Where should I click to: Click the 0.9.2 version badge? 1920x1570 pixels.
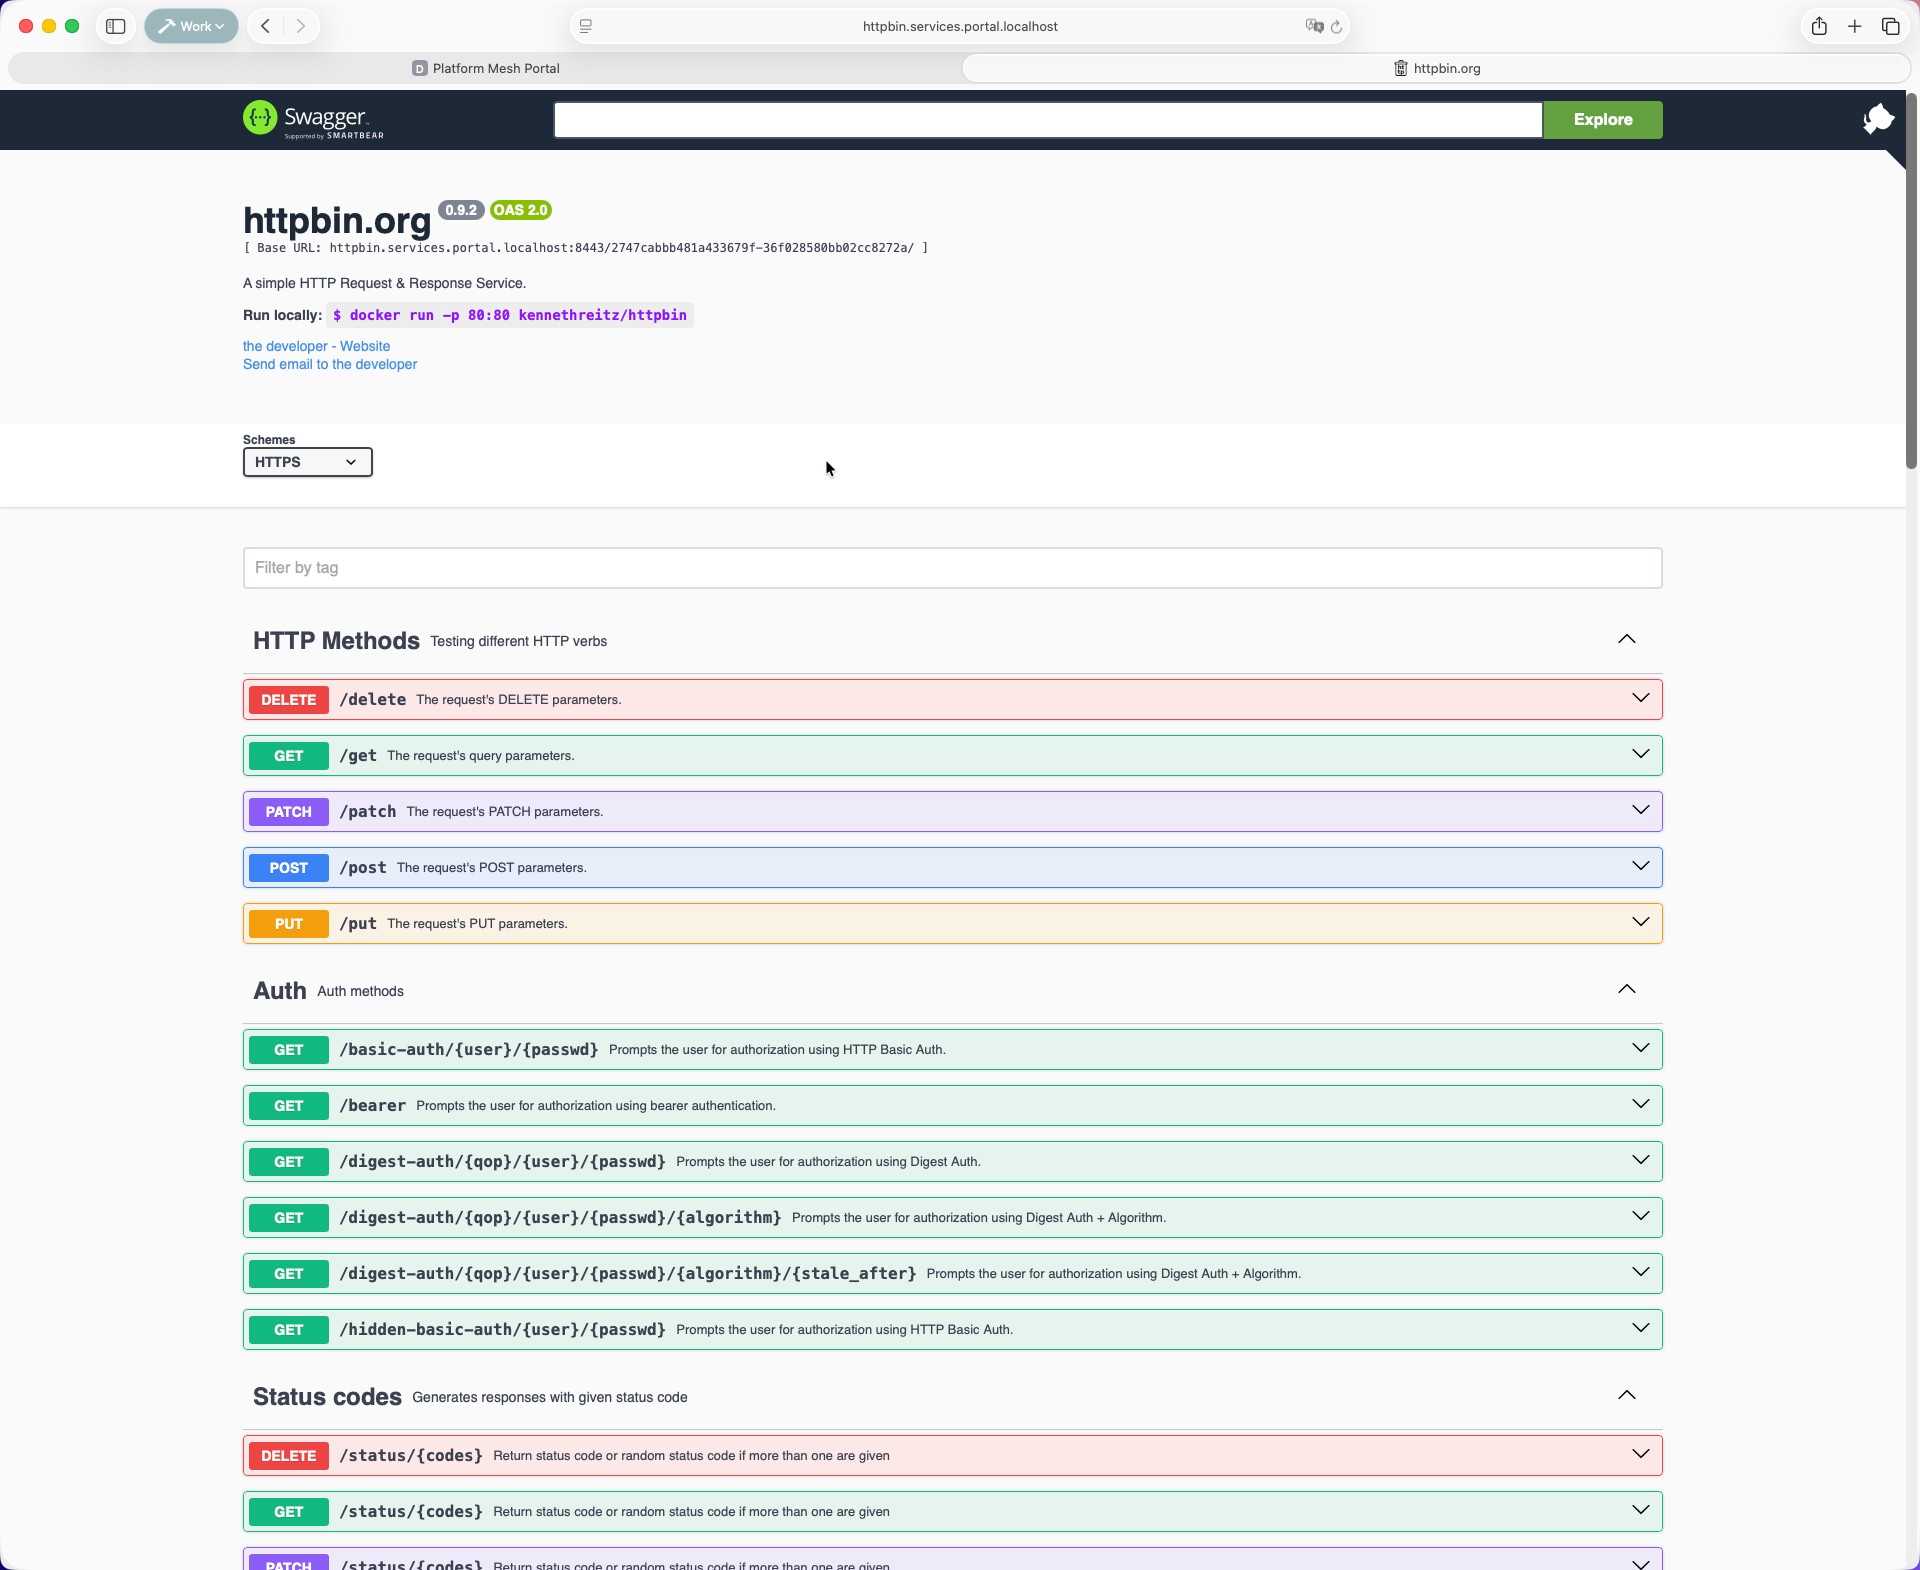pyautogui.click(x=461, y=210)
